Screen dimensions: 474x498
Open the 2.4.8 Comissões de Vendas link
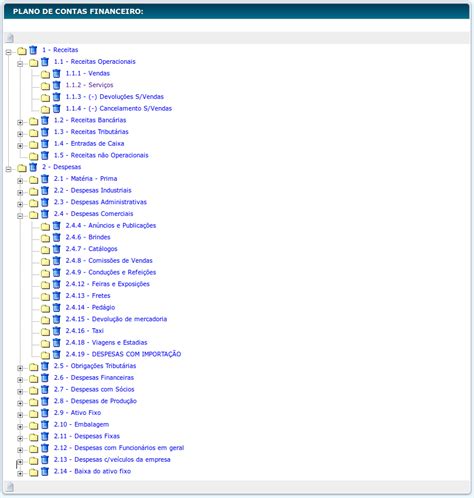109,261
